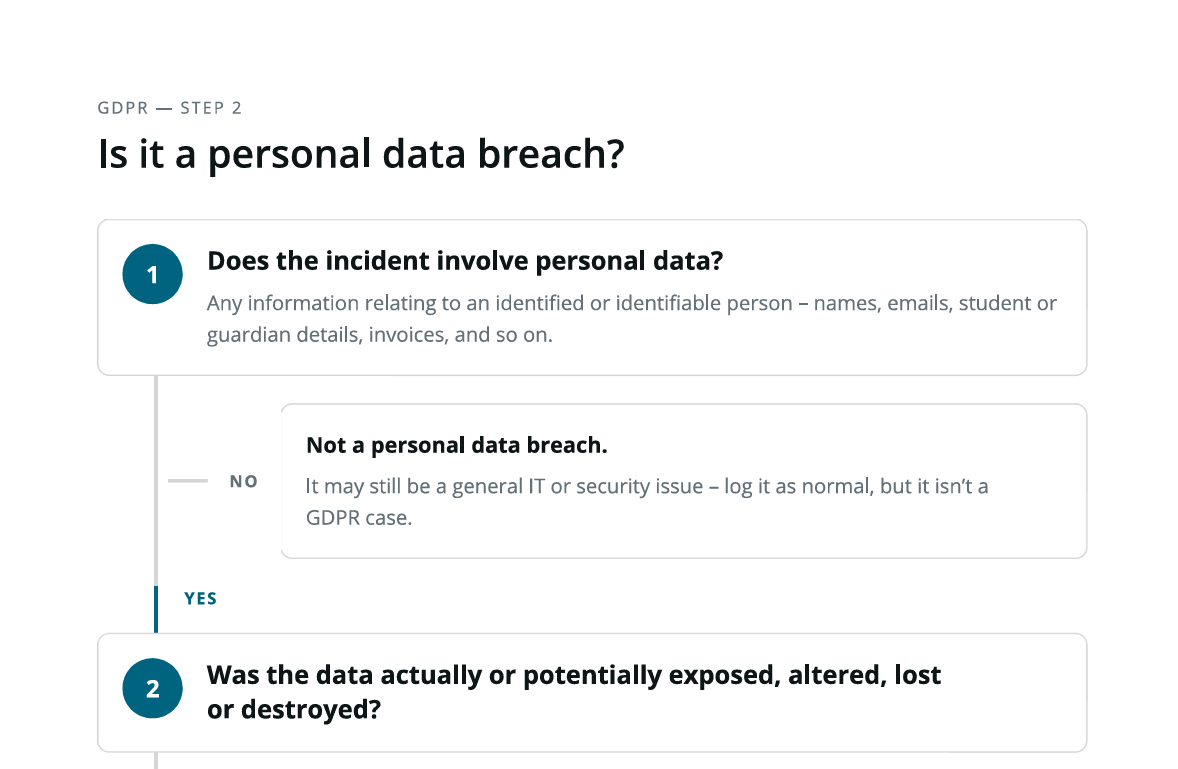Click the number 2 step circle
This screenshot has height=769, width=1178.
(x=153, y=689)
